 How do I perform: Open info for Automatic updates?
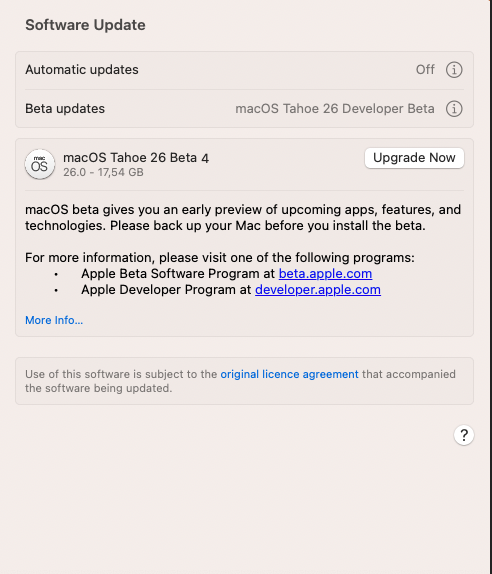(x=454, y=70)
